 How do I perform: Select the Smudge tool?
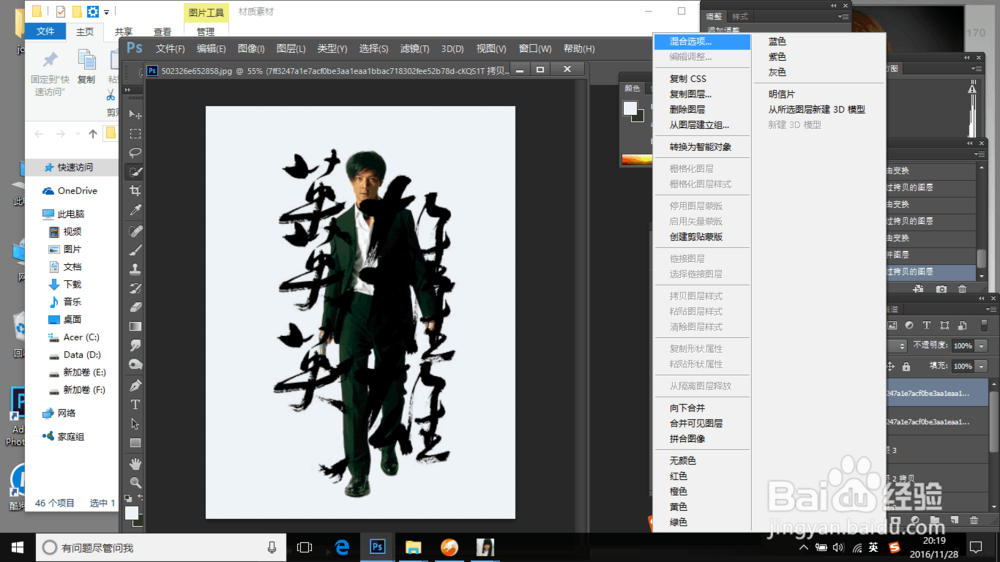click(x=135, y=346)
